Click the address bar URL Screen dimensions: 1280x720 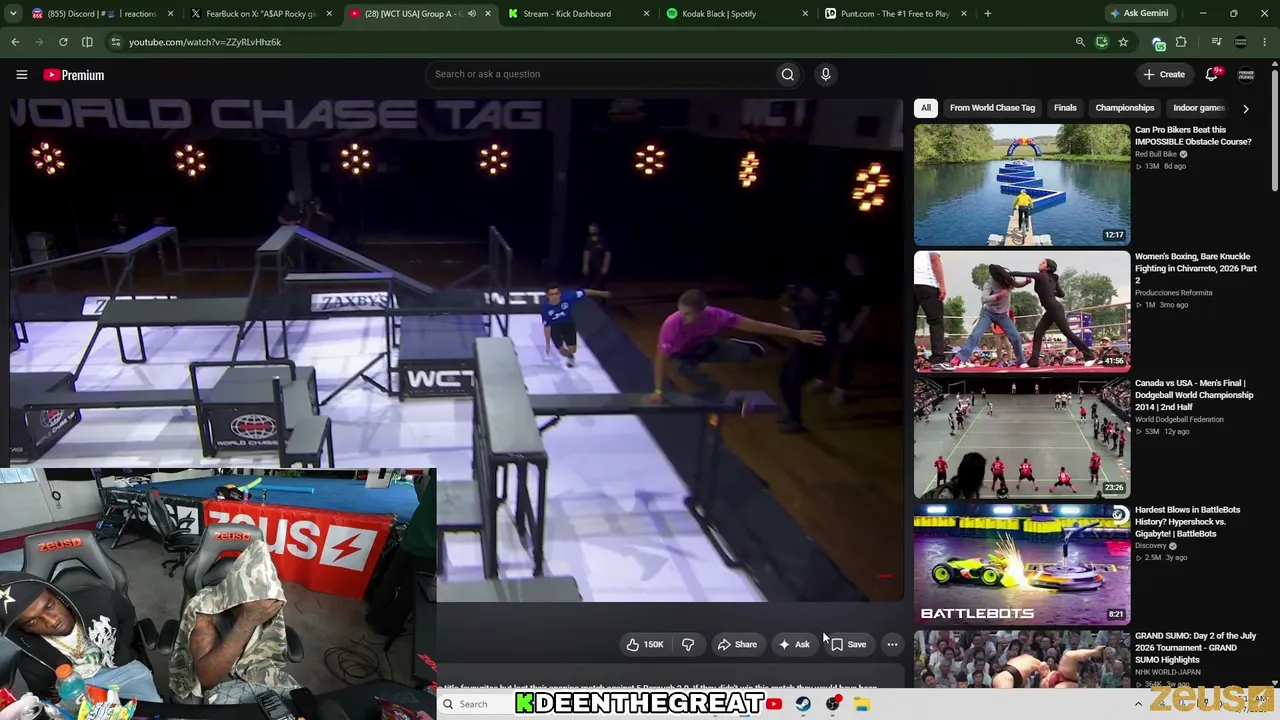205,42
